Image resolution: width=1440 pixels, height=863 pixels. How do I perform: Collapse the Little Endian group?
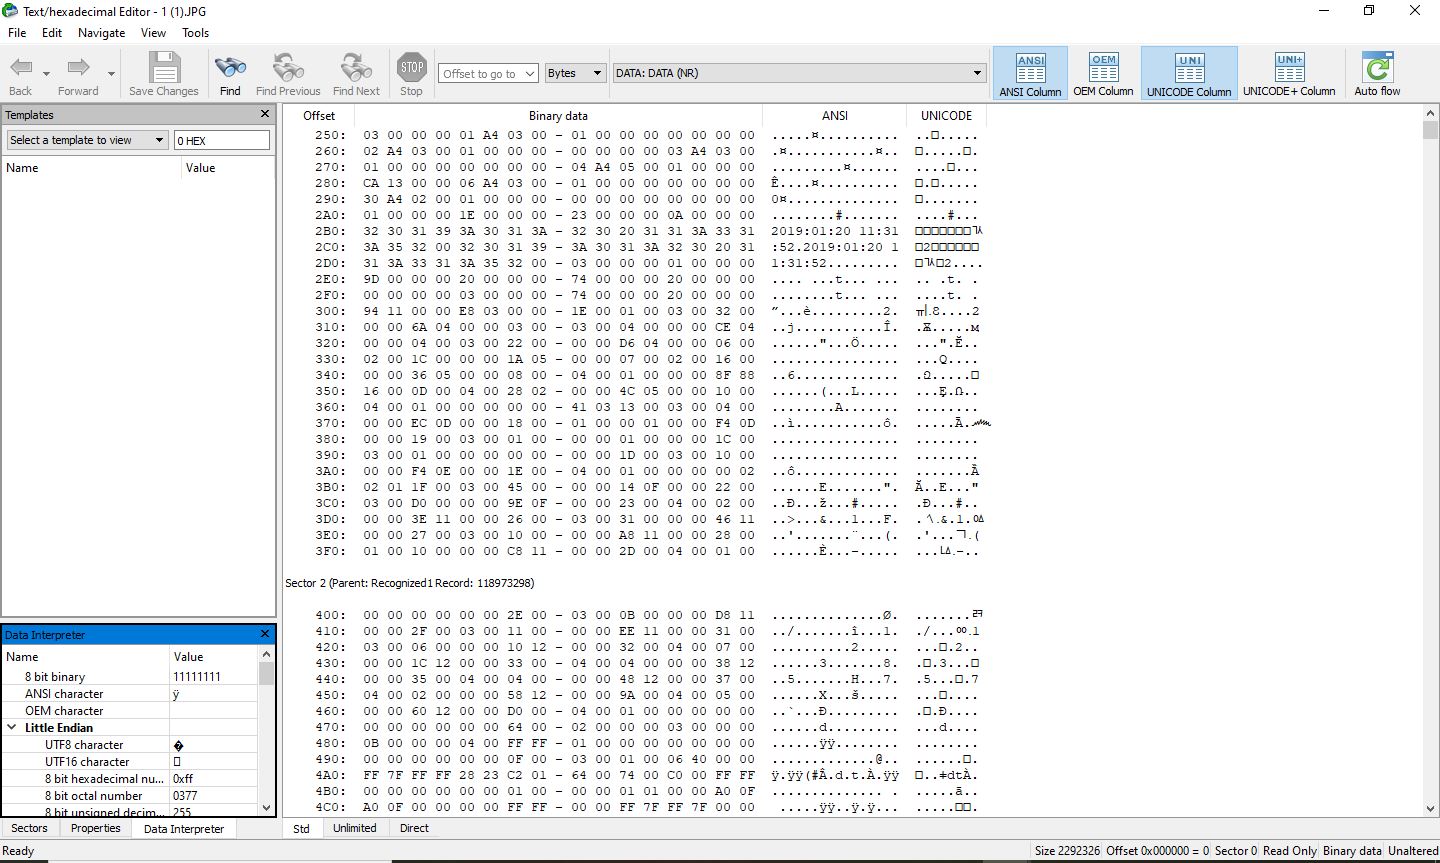coord(12,728)
